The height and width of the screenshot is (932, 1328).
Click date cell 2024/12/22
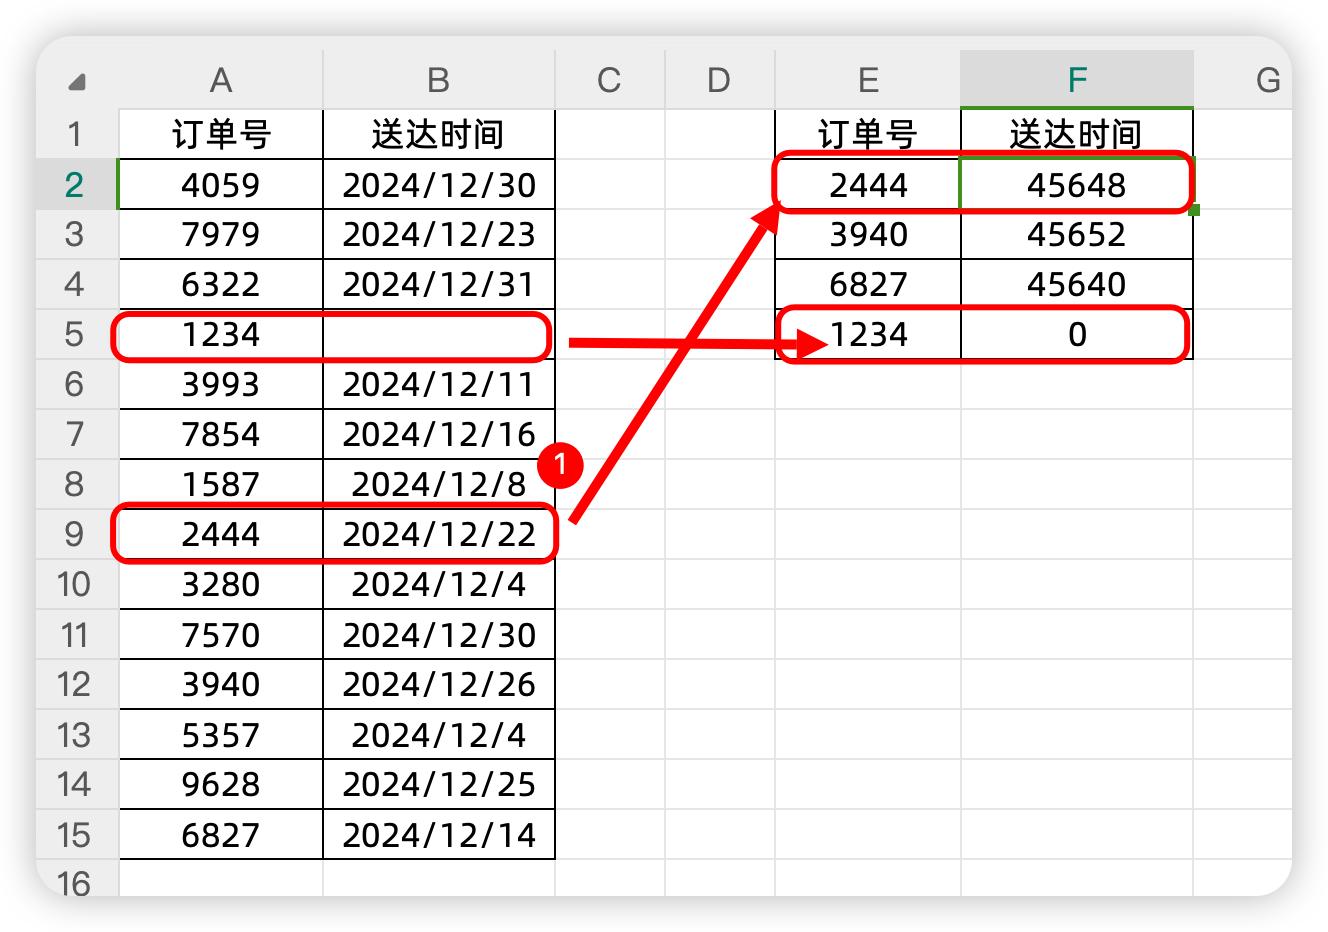click(x=438, y=534)
